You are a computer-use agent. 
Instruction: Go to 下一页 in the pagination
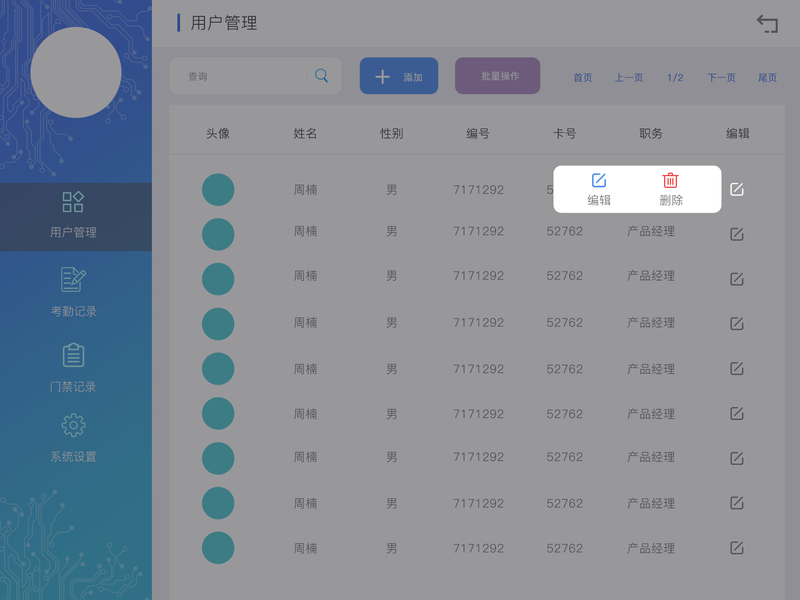721,78
